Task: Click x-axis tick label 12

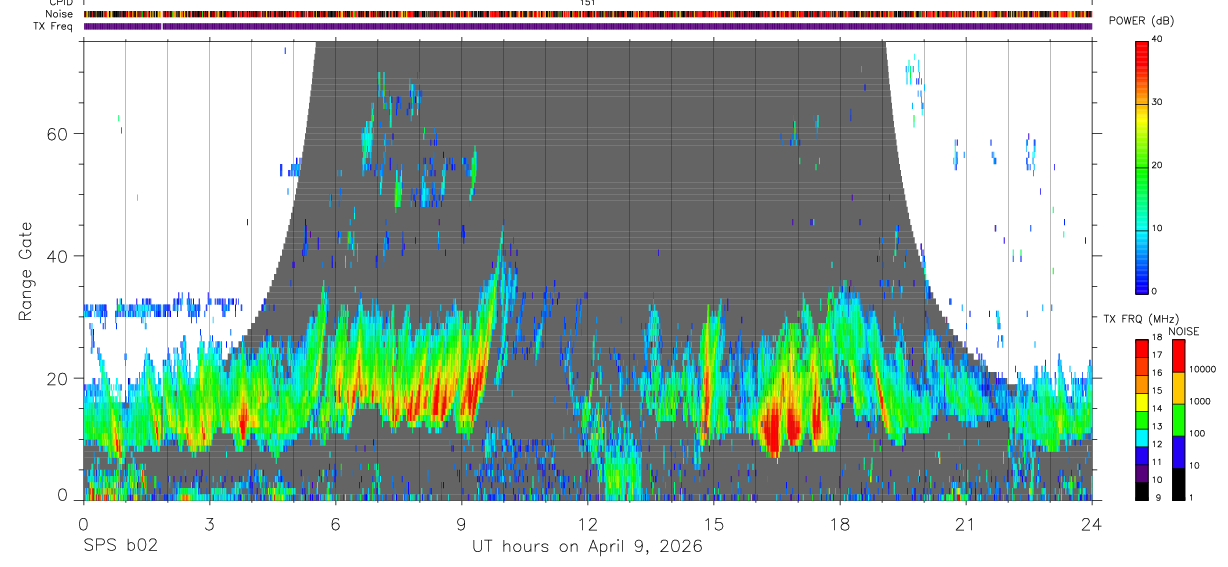Action: point(588,524)
